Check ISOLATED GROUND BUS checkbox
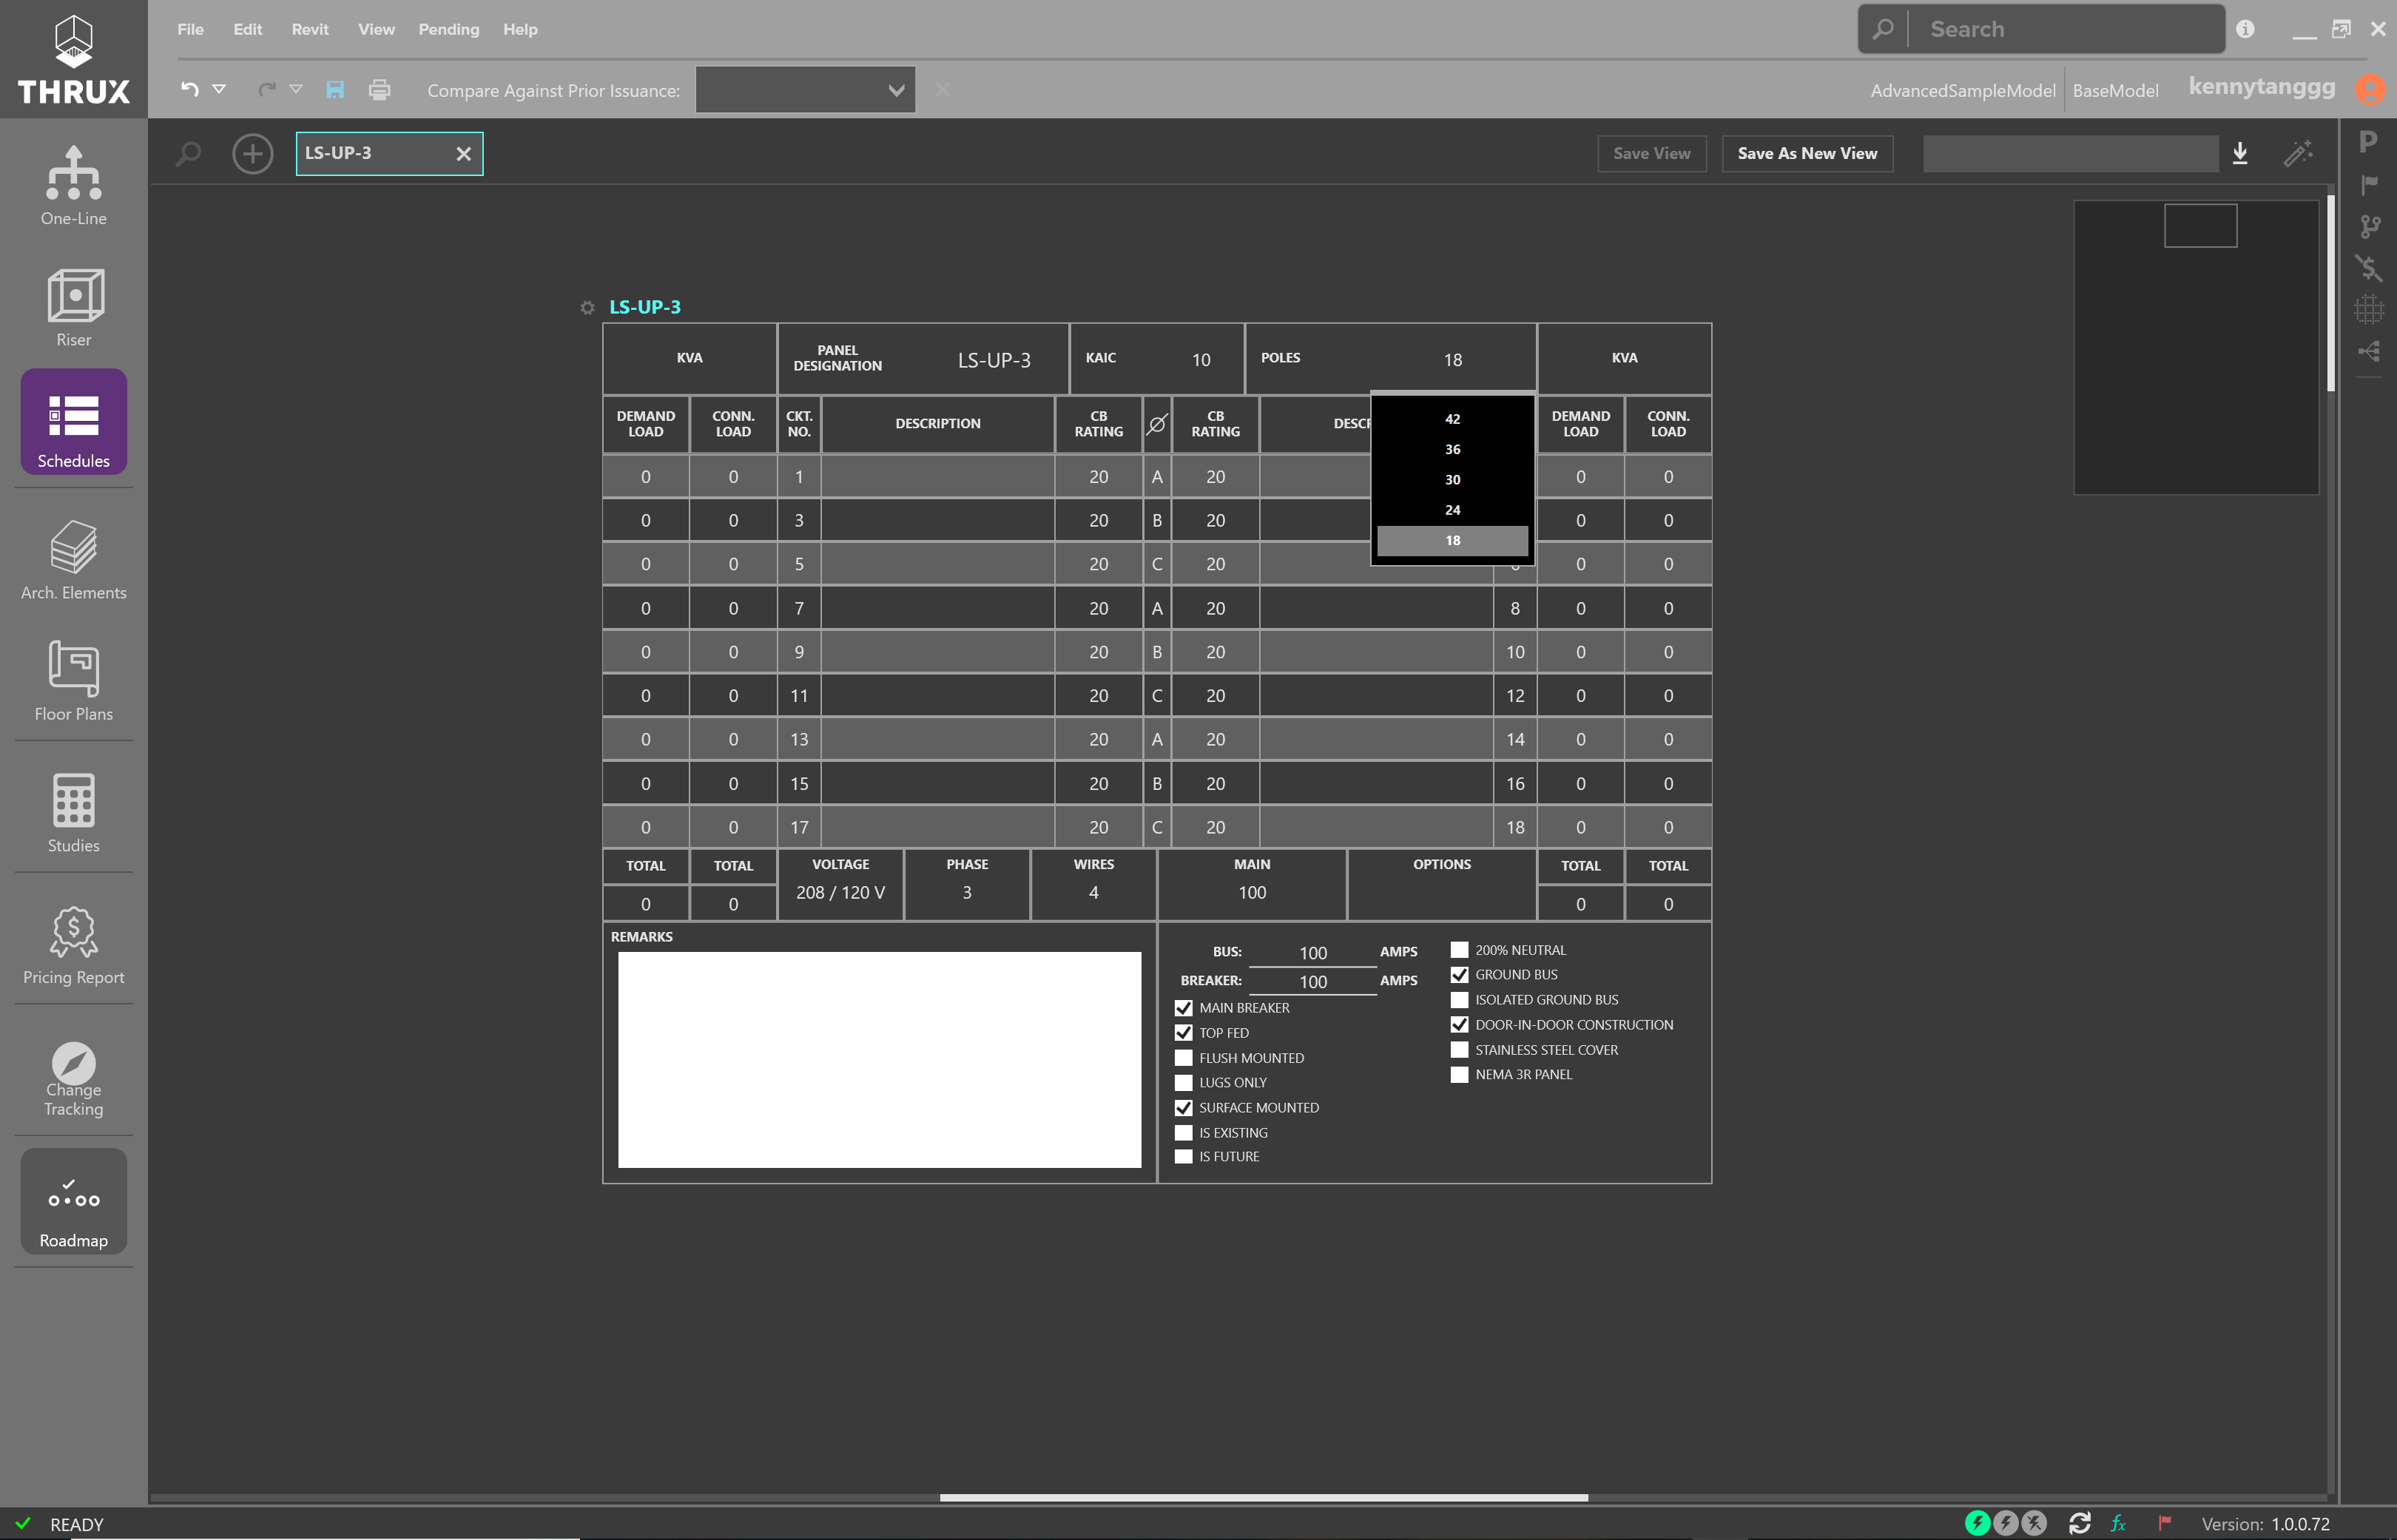Image resolution: width=2397 pixels, height=1540 pixels. [1459, 1000]
